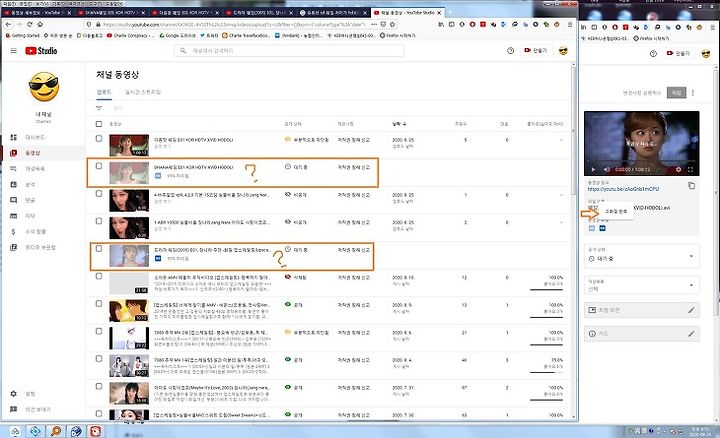The image size is (720, 438).
Task: Open the Subtitles sidebar icon
Action: (14, 216)
